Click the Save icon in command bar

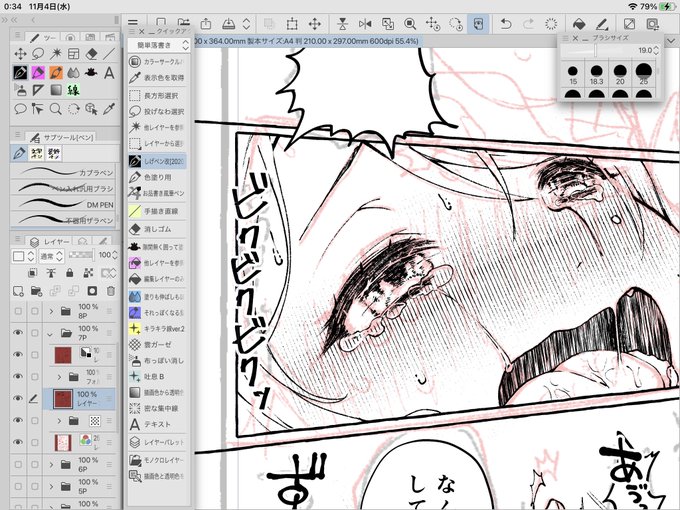coord(229,23)
